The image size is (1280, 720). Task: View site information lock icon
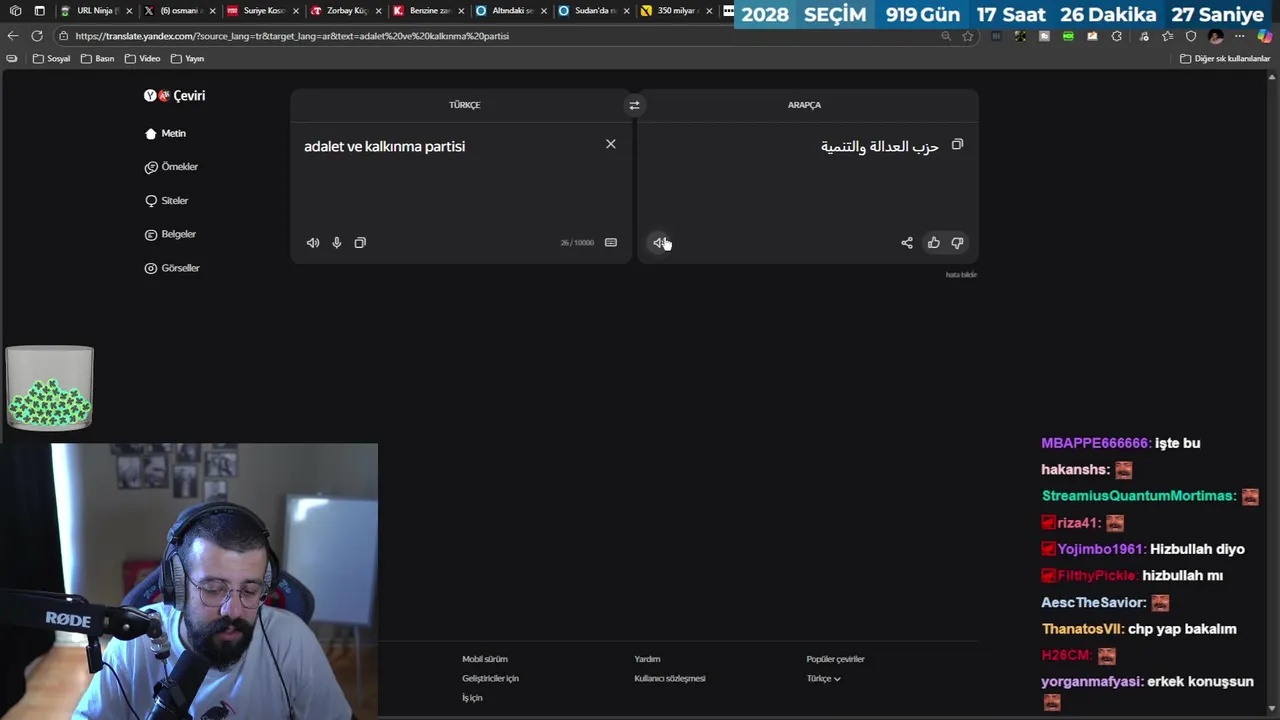(x=64, y=36)
